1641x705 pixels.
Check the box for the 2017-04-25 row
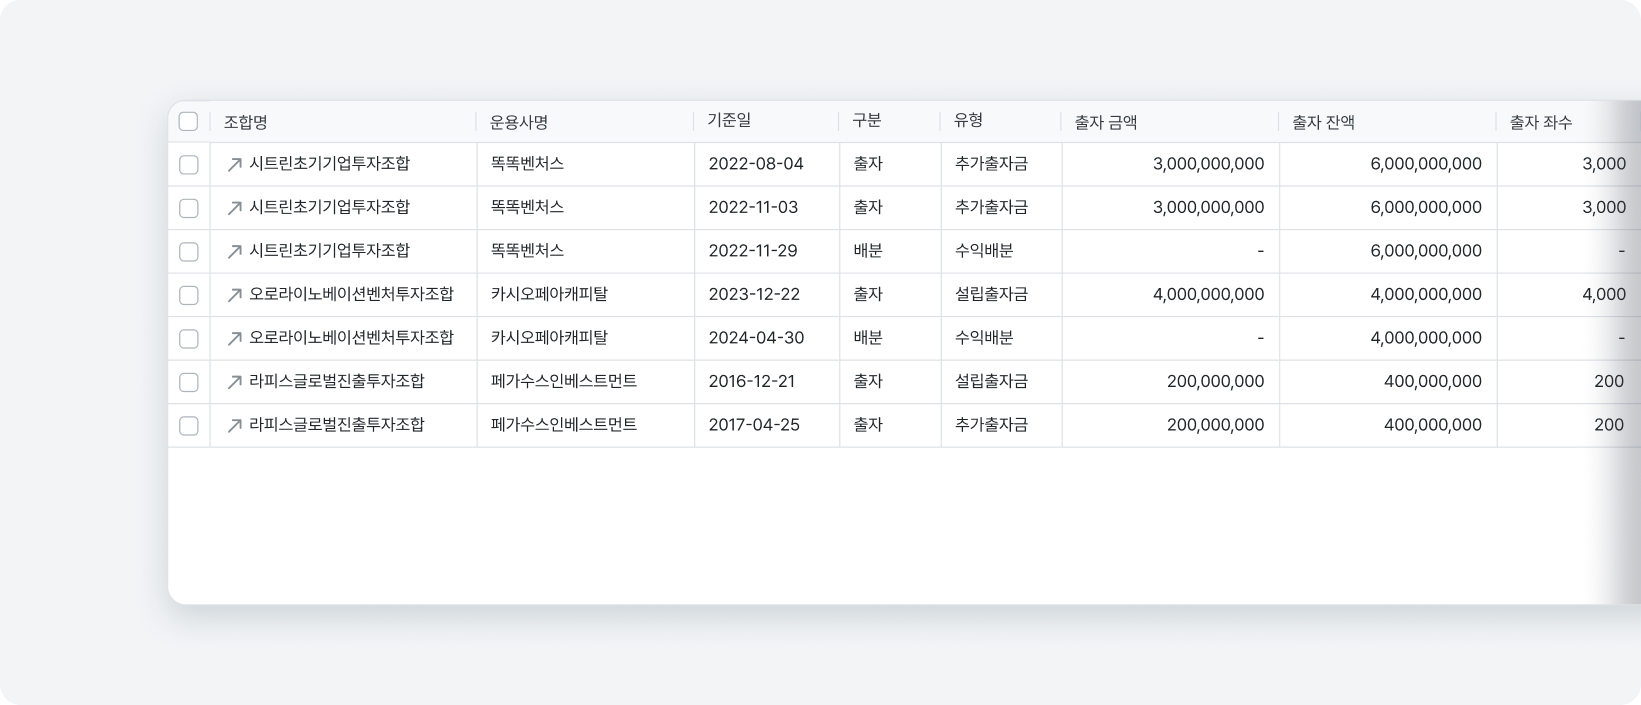[188, 426]
